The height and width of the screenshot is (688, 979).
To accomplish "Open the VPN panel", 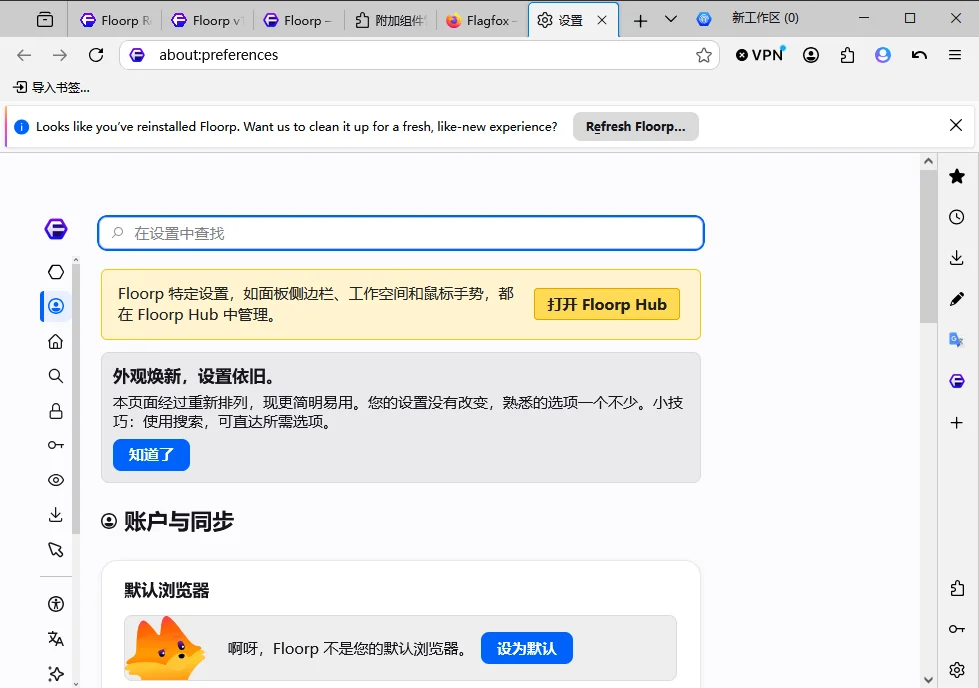I will tap(760, 55).
